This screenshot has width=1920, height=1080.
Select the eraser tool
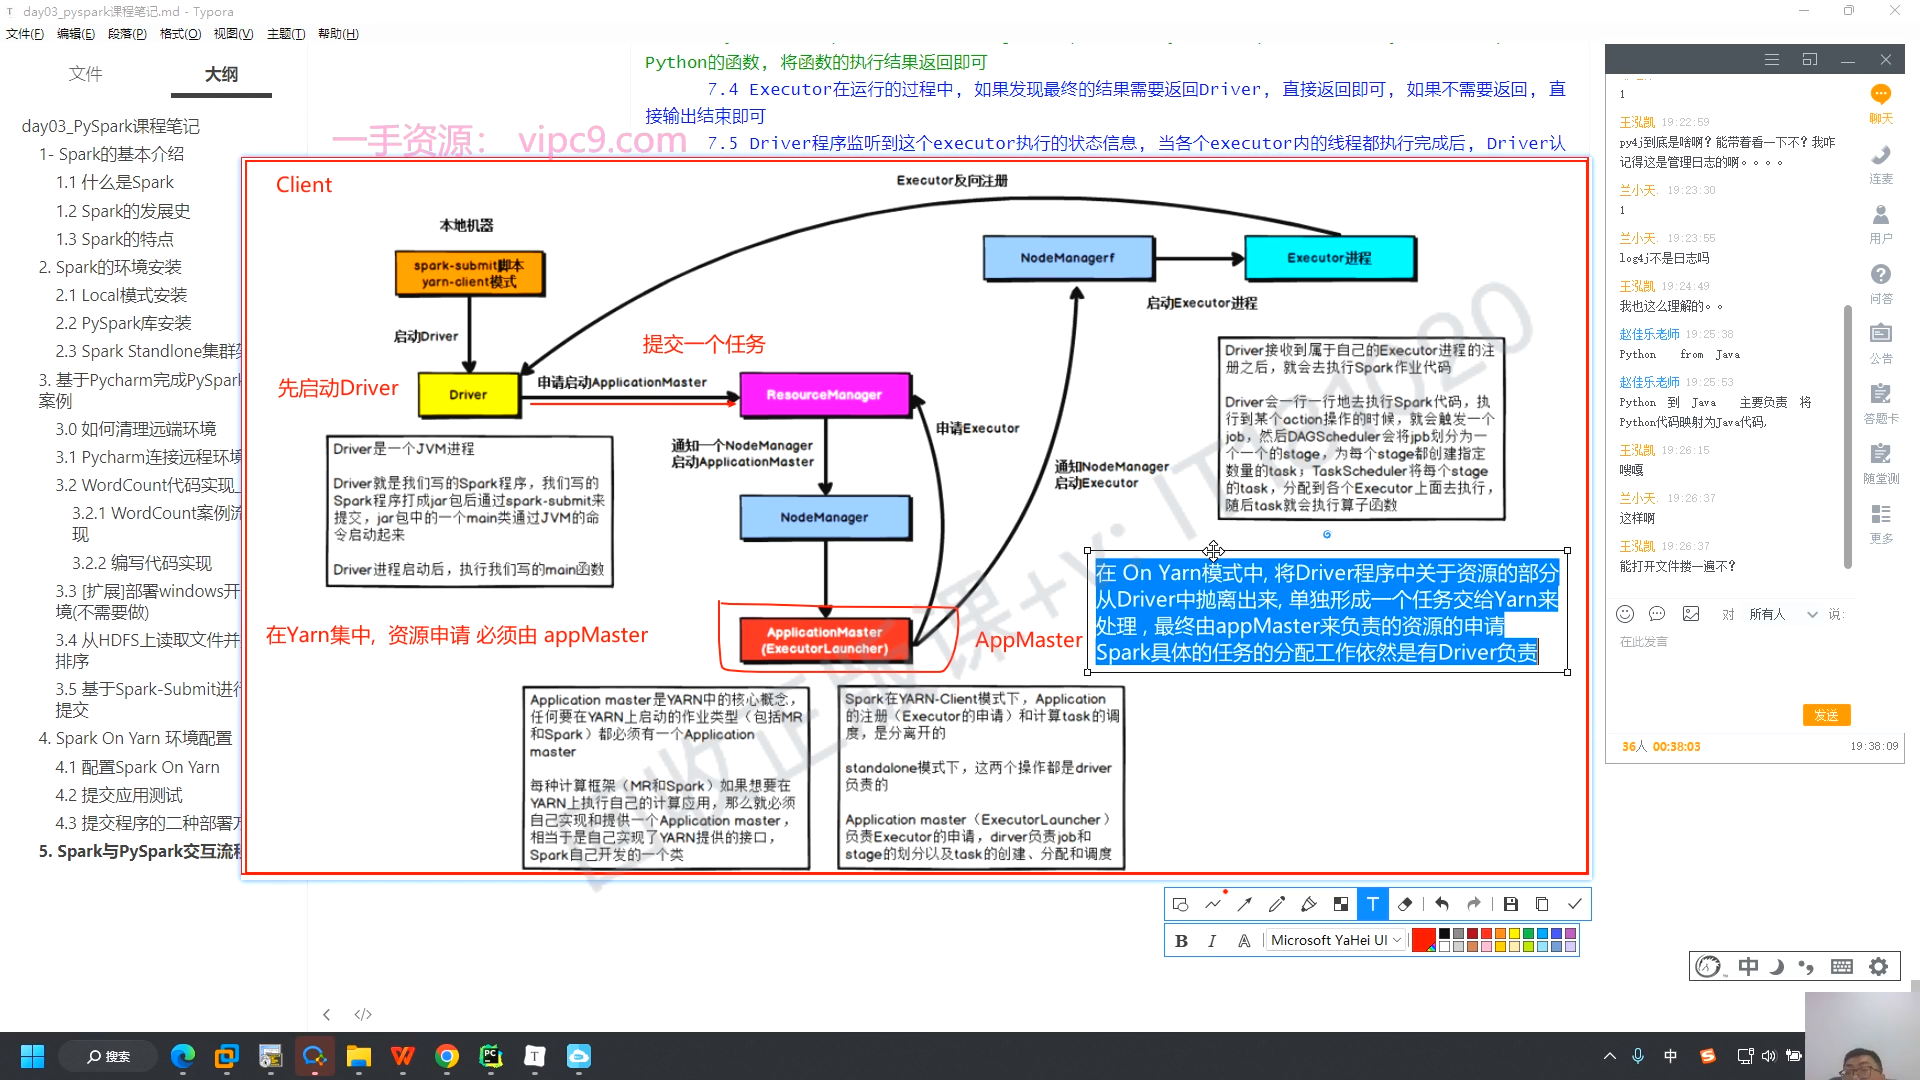click(x=1405, y=904)
